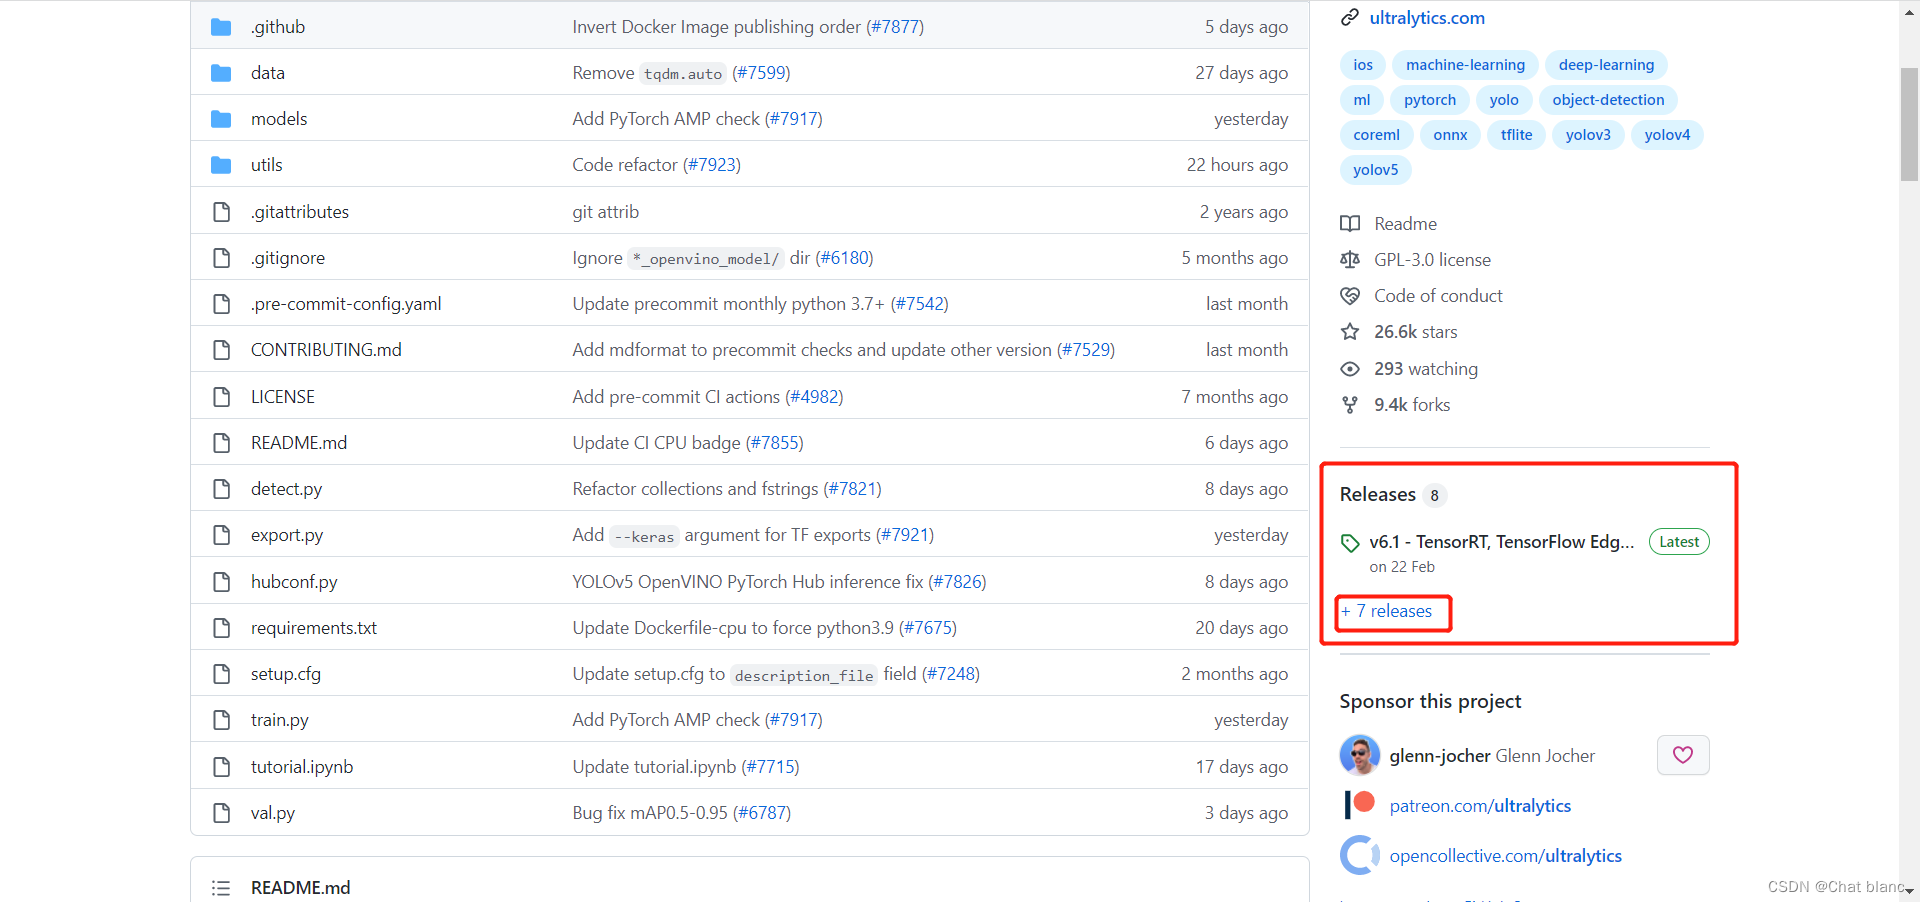Click the file icon beside .gitattributes
Screen dimensions: 1920x902
(x=221, y=212)
